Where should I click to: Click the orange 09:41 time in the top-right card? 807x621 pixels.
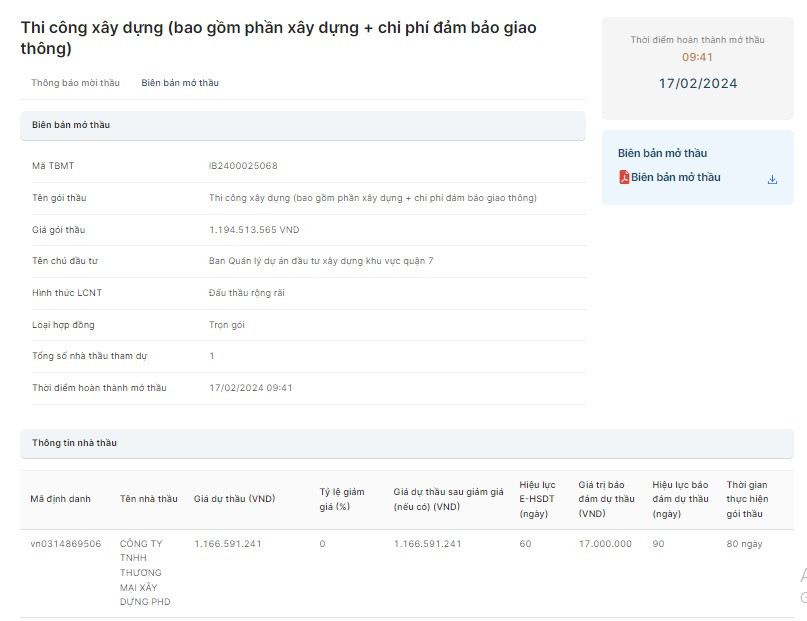tap(697, 58)
